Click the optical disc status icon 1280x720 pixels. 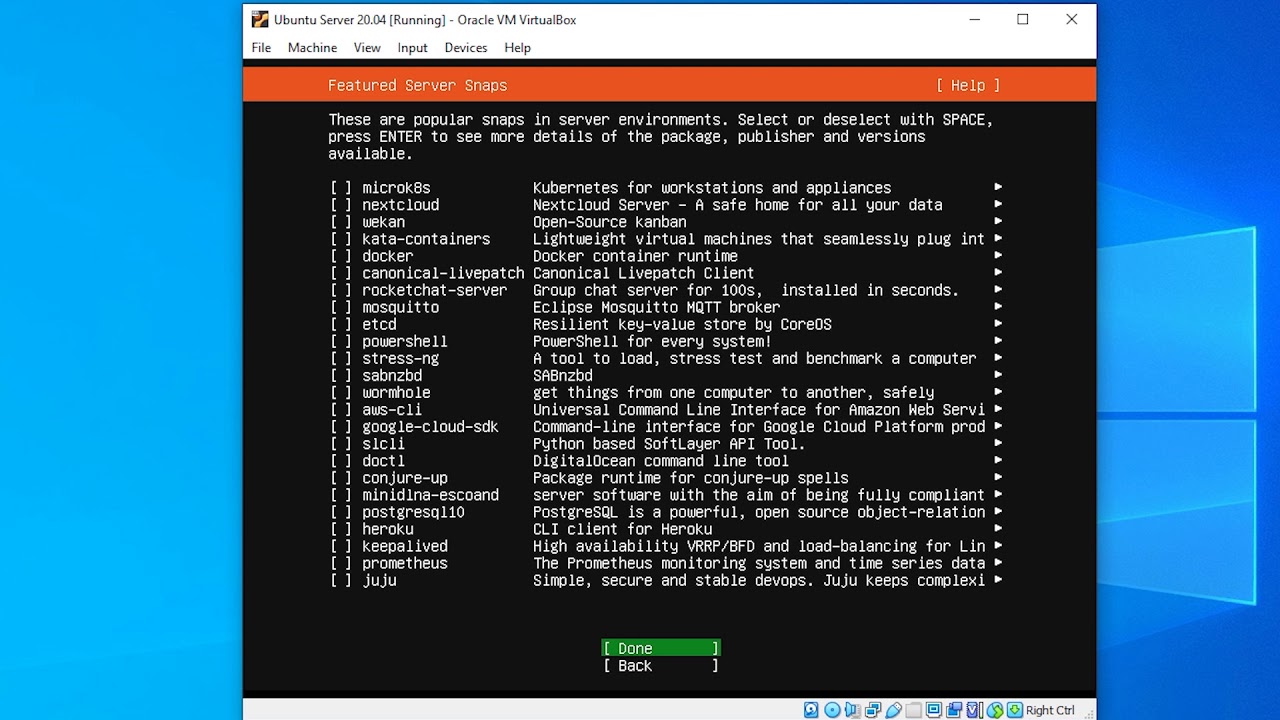pyautogui.click(x=832, y=710)
